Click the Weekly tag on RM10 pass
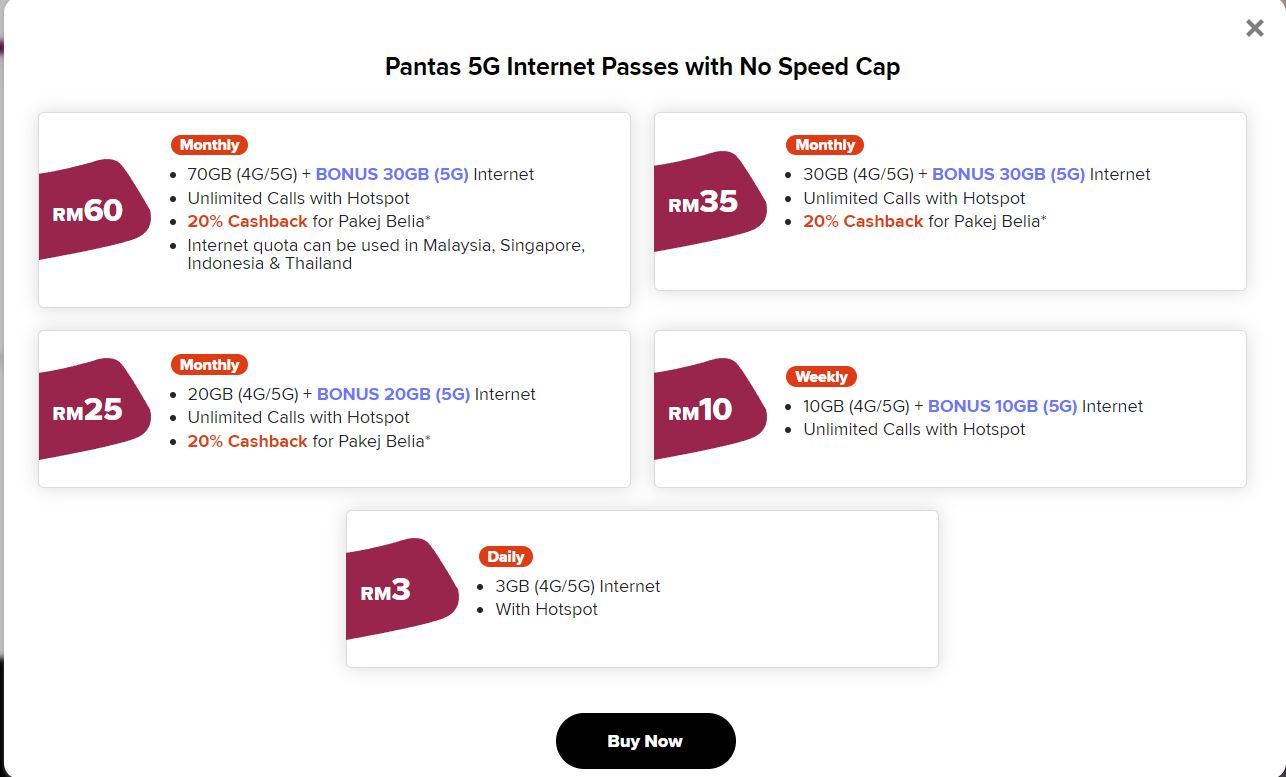The image size is (1286, 777). click(821, 377)
